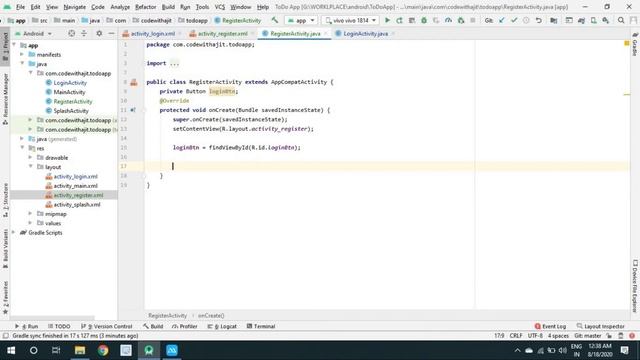Click override gutter icon beside onCreate

(x=133, y=110)
